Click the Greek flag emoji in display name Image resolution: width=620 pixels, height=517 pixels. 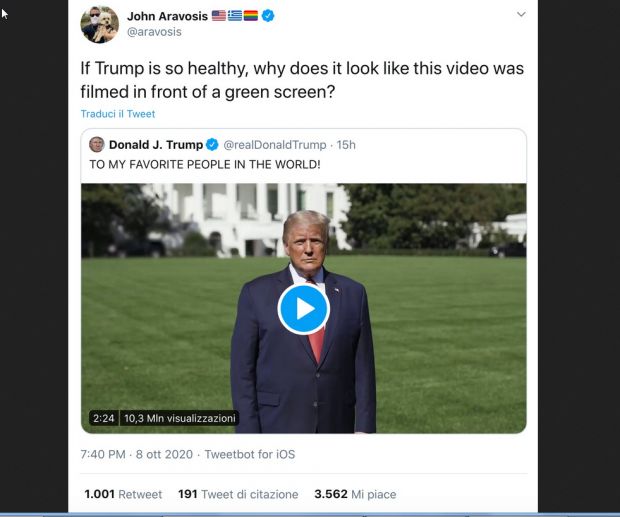235,16
